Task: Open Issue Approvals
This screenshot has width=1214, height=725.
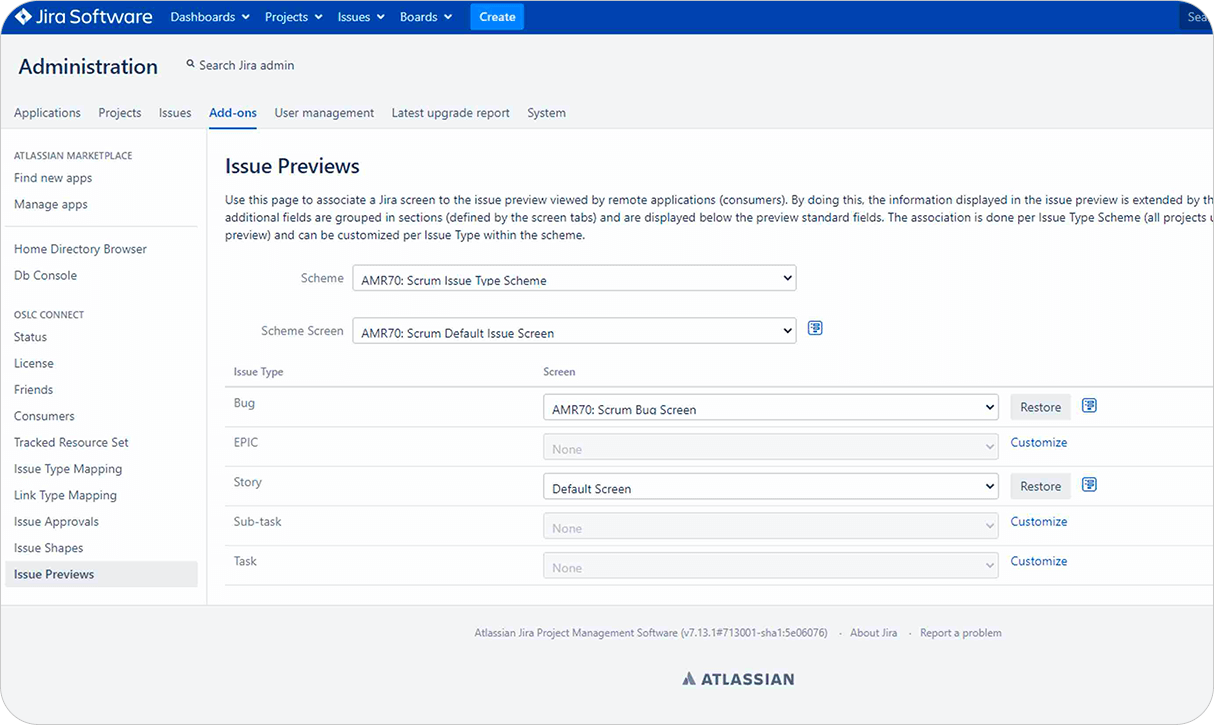Action: click(x=56, y=521)
